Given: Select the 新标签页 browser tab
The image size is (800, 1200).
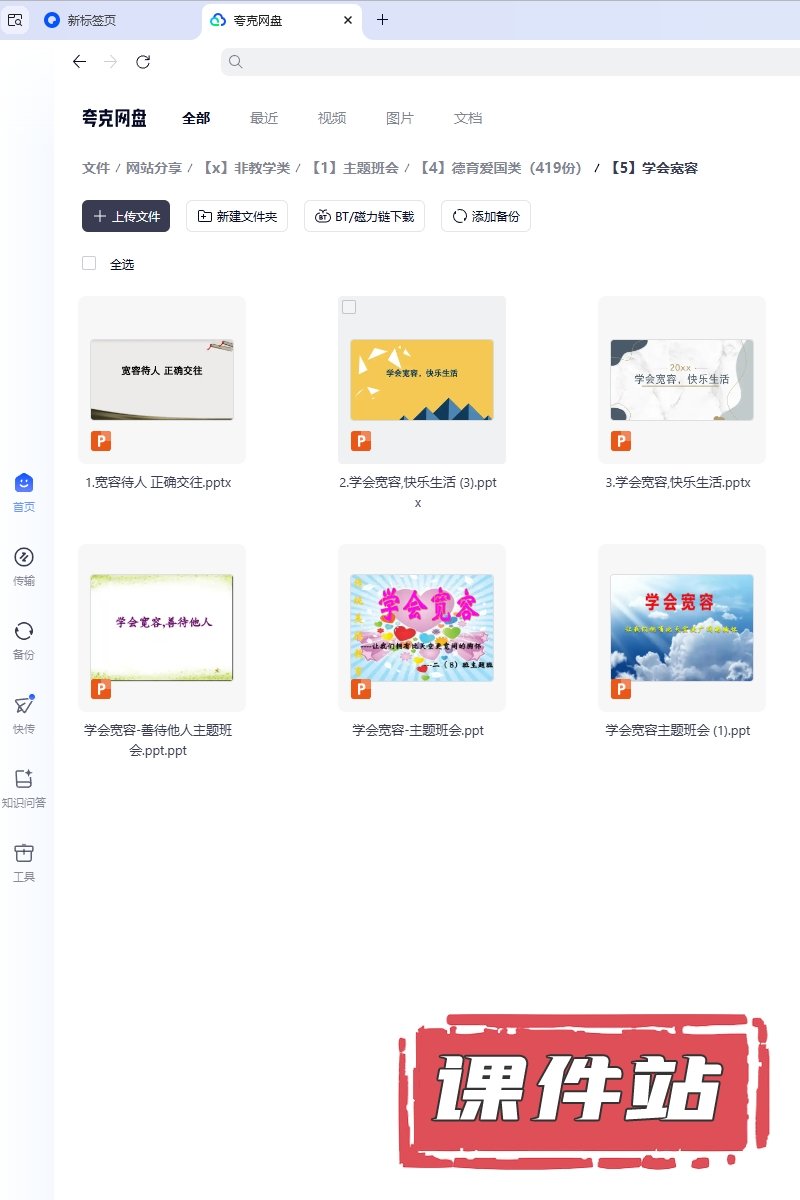Looking at the screenshot, I should [92, 20].
